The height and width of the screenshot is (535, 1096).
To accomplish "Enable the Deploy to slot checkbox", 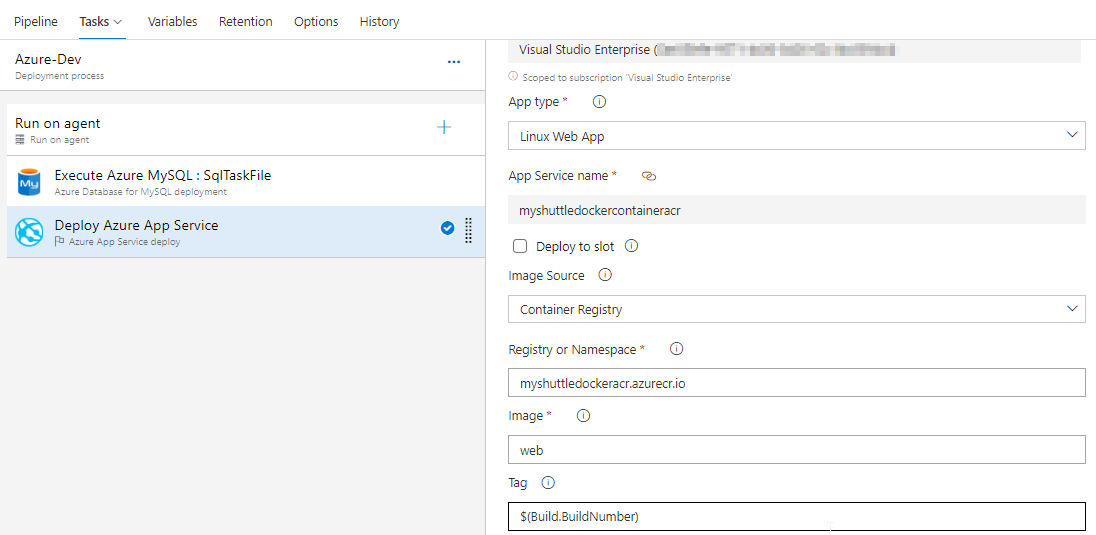I will (x=519, y=246).
